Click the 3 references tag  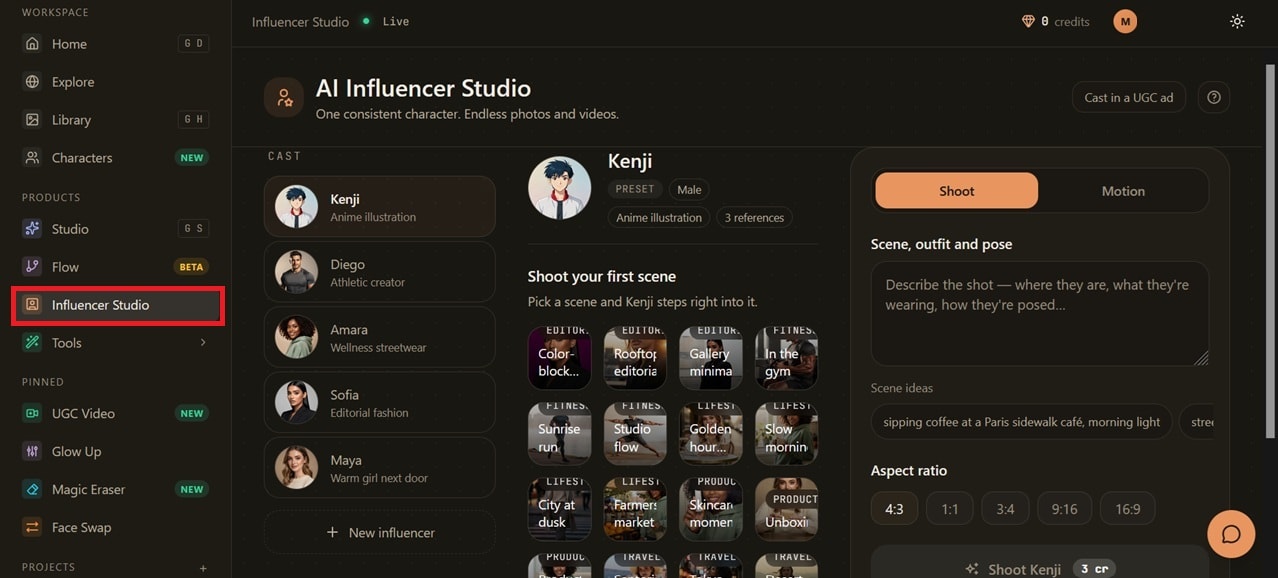[x=755, y=217]
